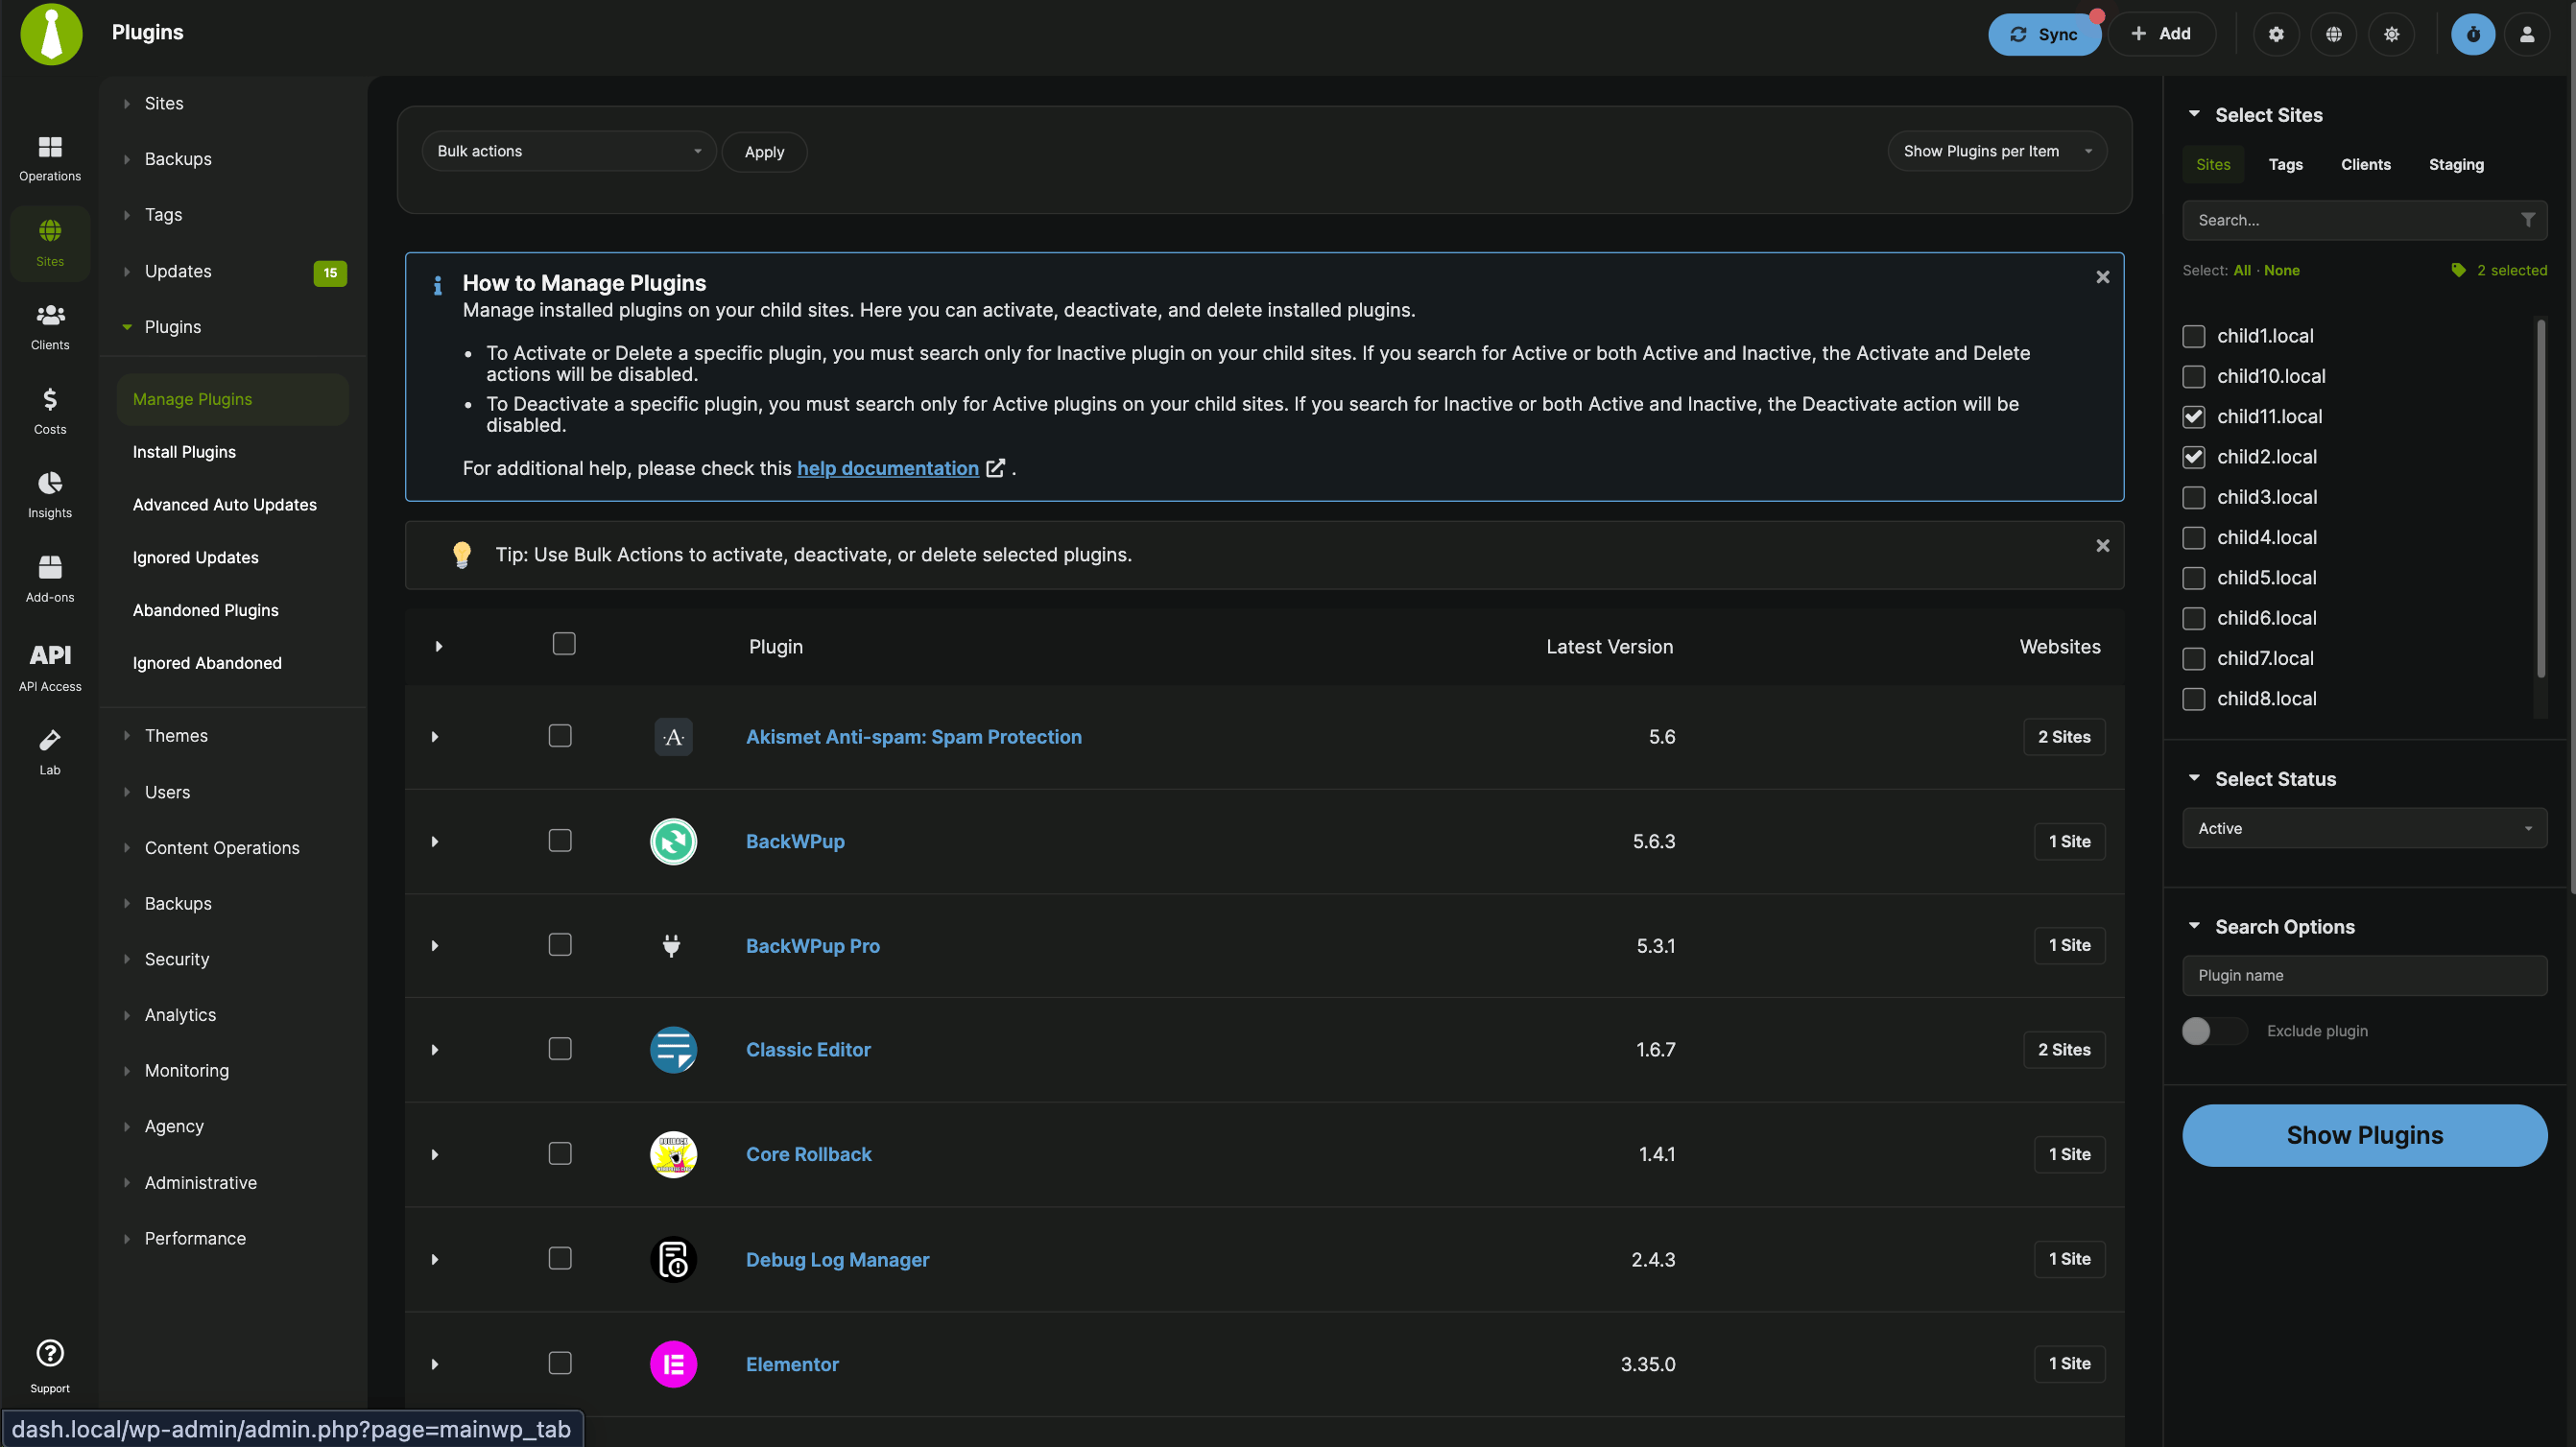Open the Clients sidebar icon
This screenshot has width=2576, height=1447.
[x=50, y=327]
